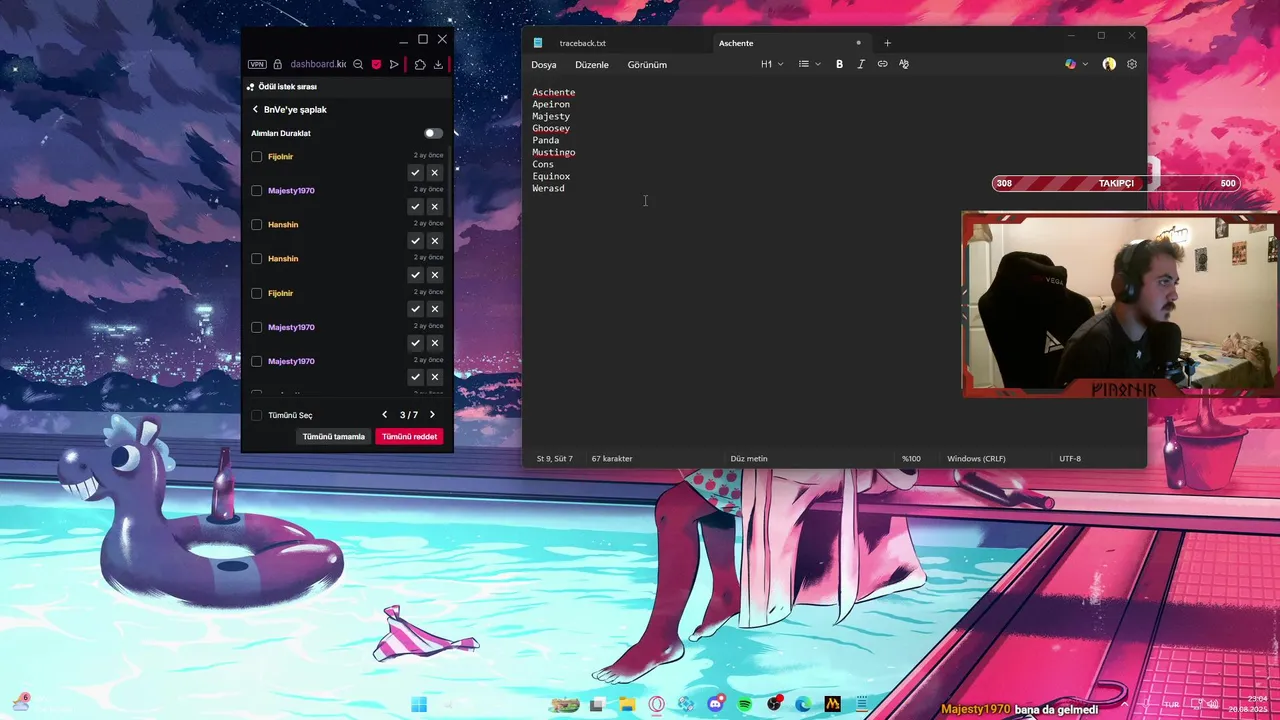Select the Aschente tab
Viewport: 1280px width, 720px height.
click(736, 43)
